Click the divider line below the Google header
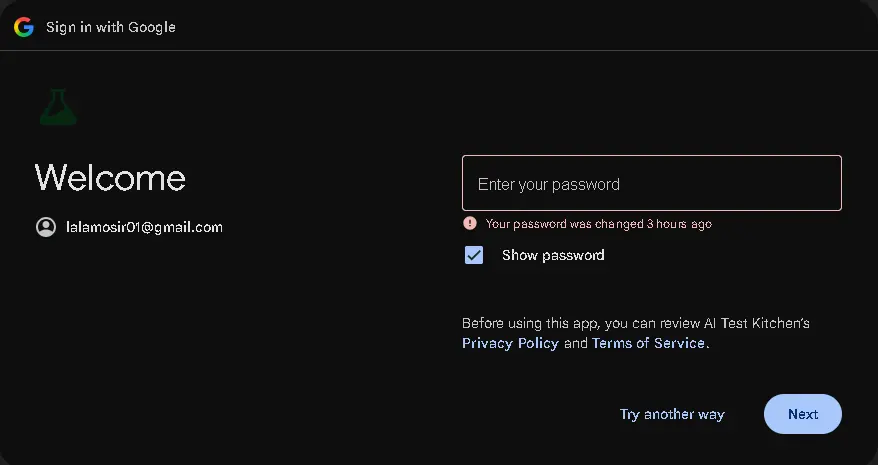 click(439, 50)
